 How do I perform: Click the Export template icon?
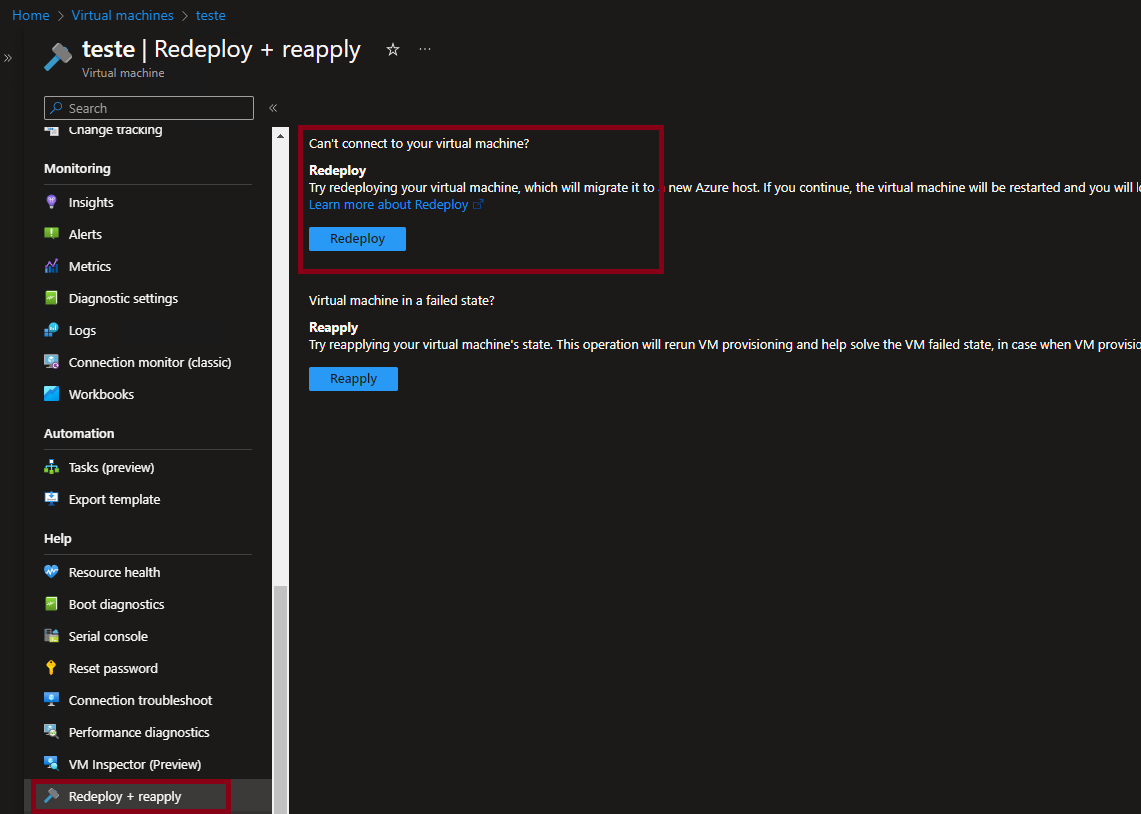[51, 499]
